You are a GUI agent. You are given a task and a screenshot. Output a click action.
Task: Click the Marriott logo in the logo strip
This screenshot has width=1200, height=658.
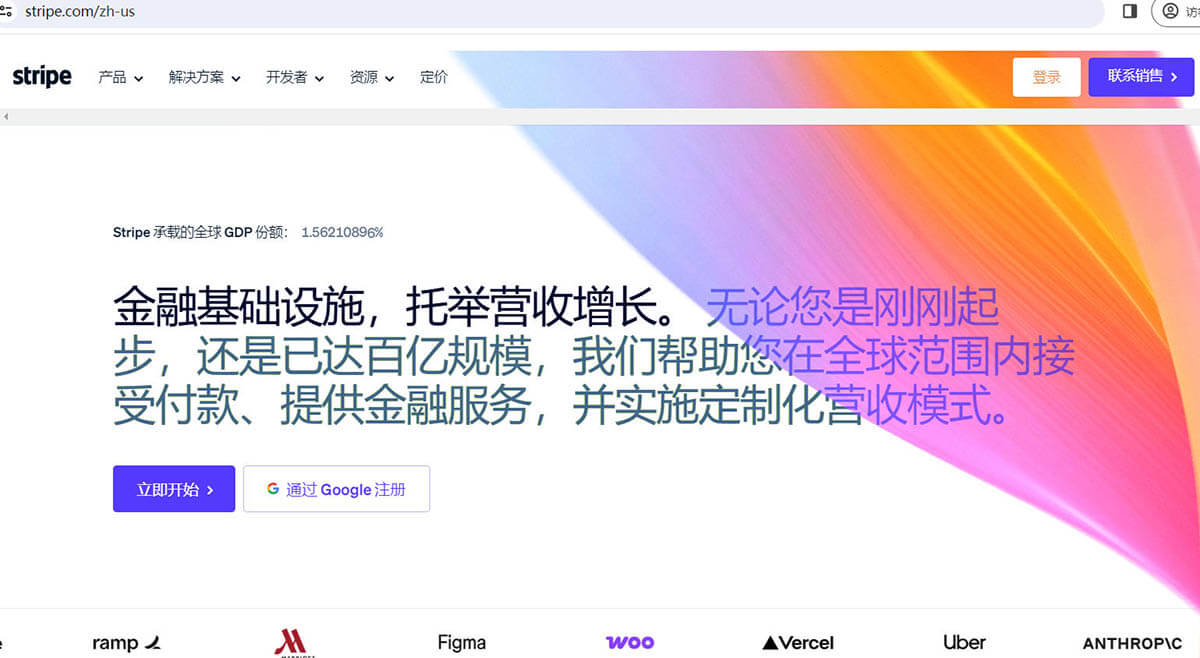click(293, 642)
